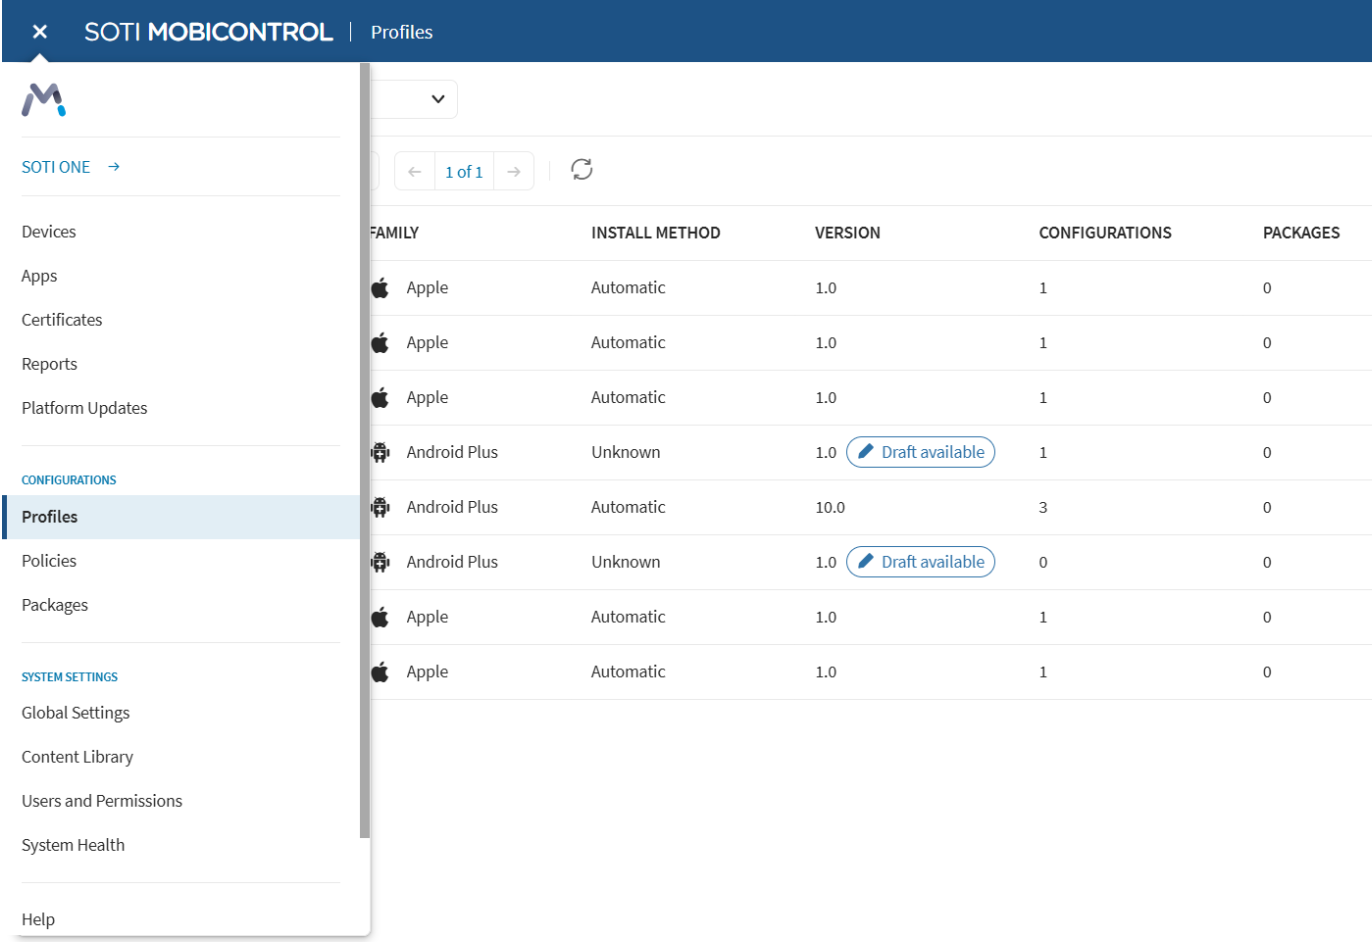This screenshot has height=942, width=1372.
Task: Click the Apple icon in the seventh row
Action: pos(380,617)
